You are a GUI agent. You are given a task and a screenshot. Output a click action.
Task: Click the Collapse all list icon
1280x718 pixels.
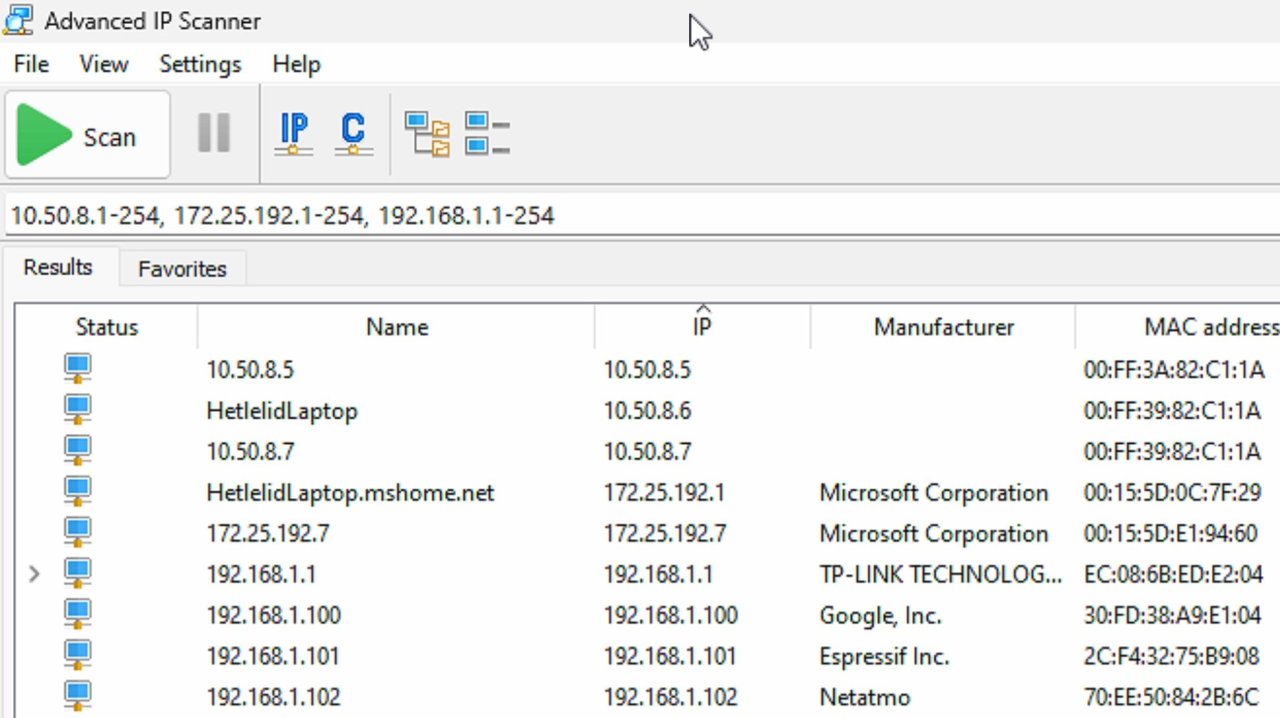point(487,134)
